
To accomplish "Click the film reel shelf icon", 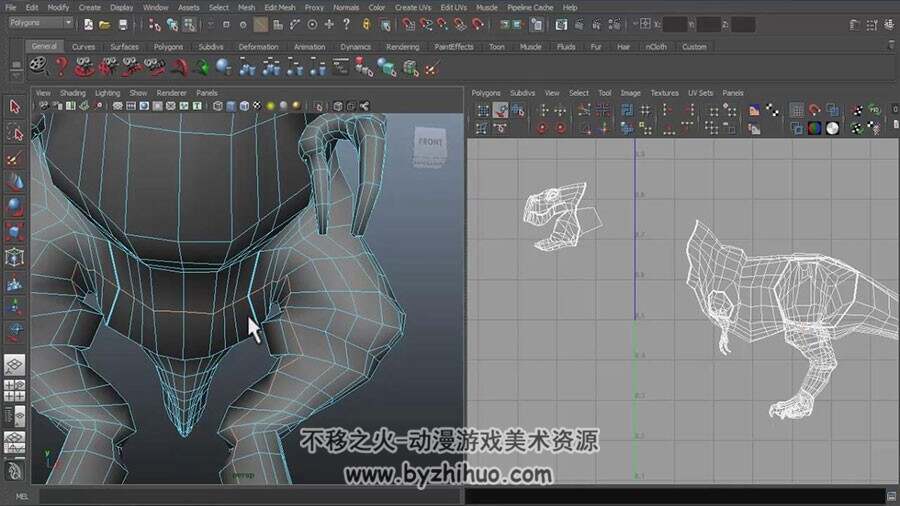I will [38, 67].
